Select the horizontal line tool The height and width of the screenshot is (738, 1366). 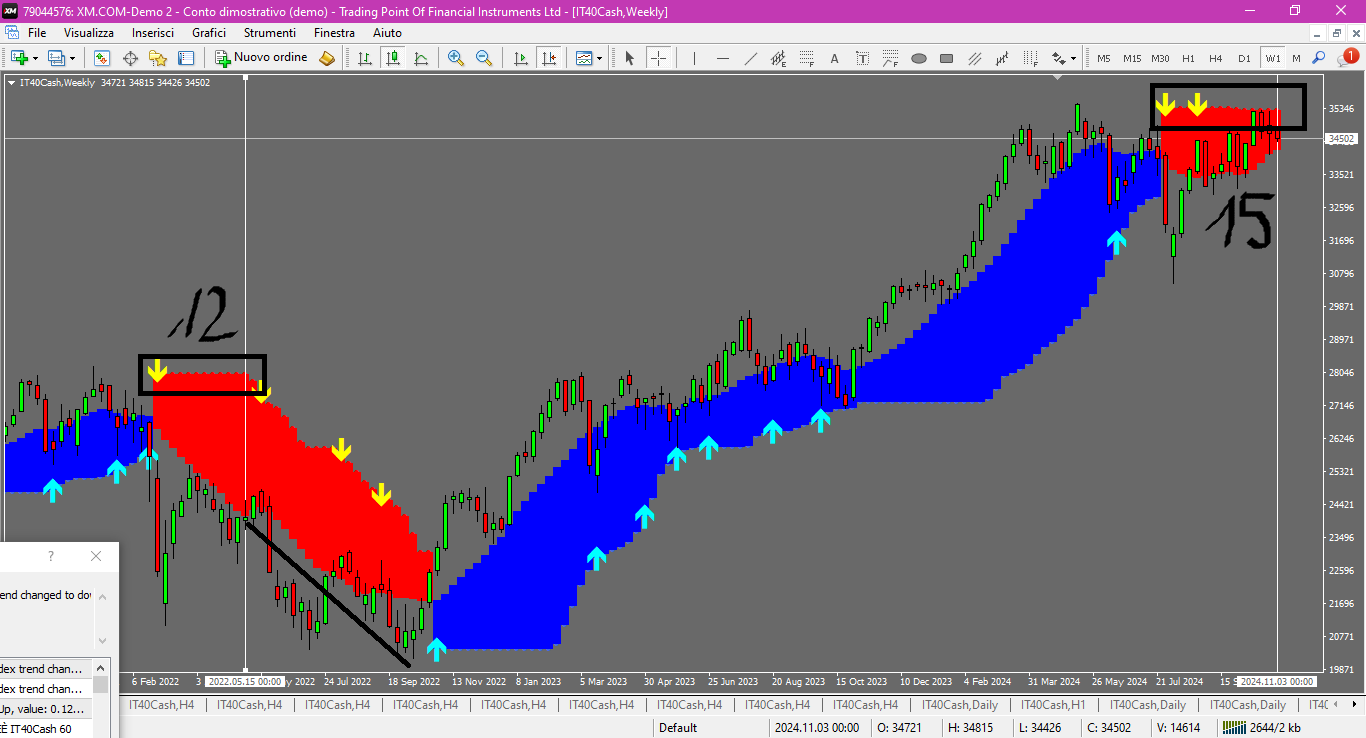(723, 58)
